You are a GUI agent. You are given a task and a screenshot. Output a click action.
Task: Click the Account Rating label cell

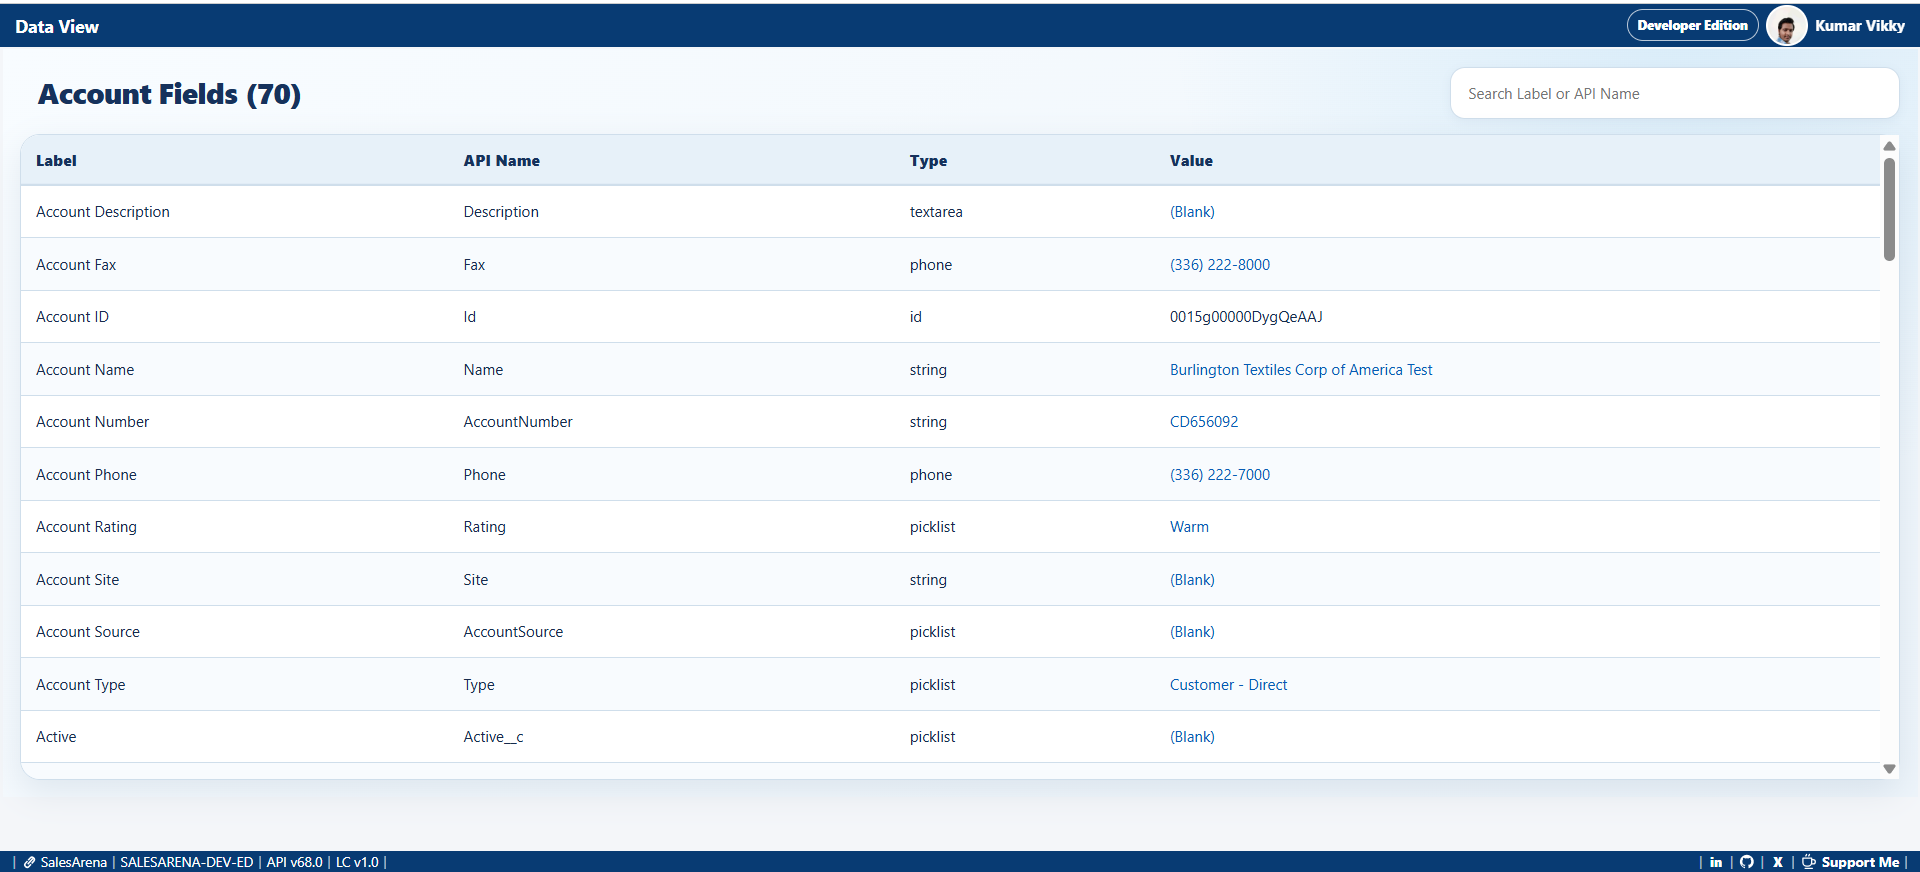click(x=86, y=527)
